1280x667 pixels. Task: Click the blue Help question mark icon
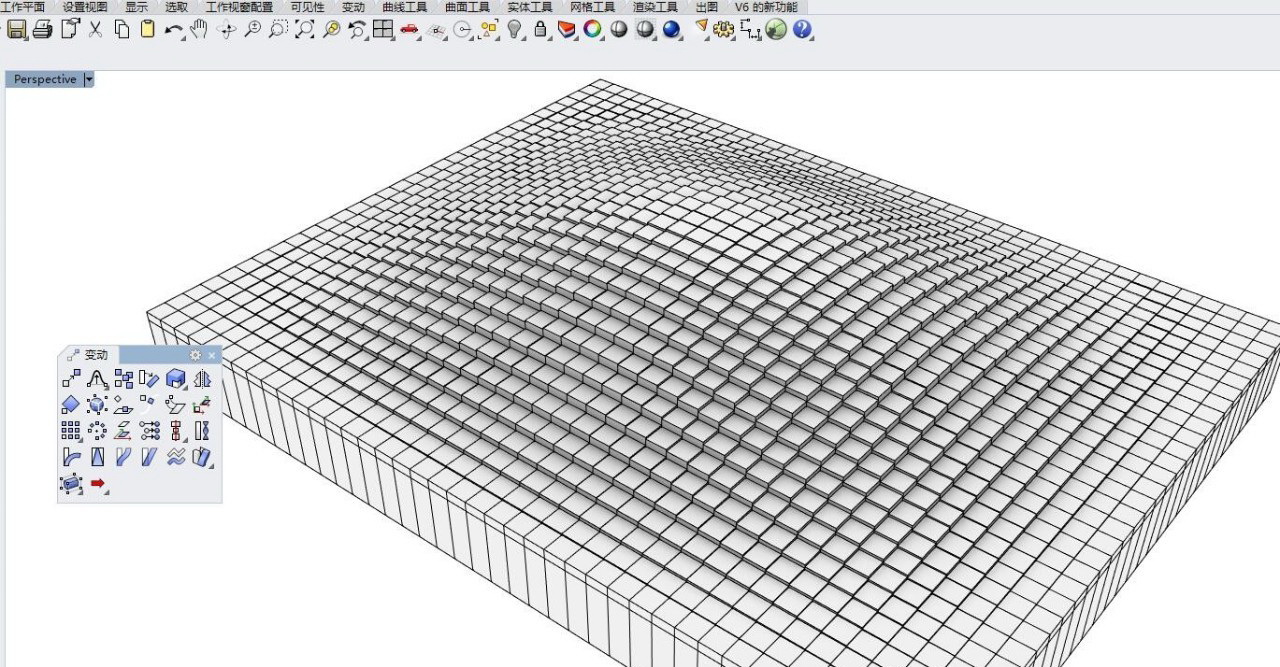click(801, 30)
